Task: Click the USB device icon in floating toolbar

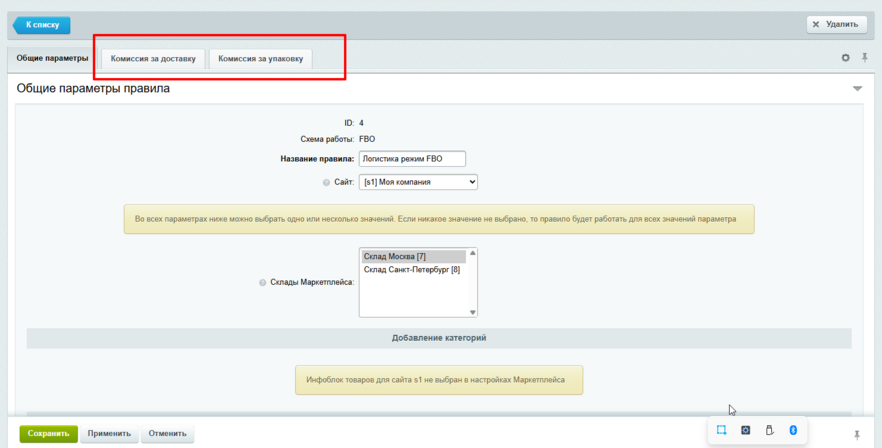Action: (x=769, y=430)
